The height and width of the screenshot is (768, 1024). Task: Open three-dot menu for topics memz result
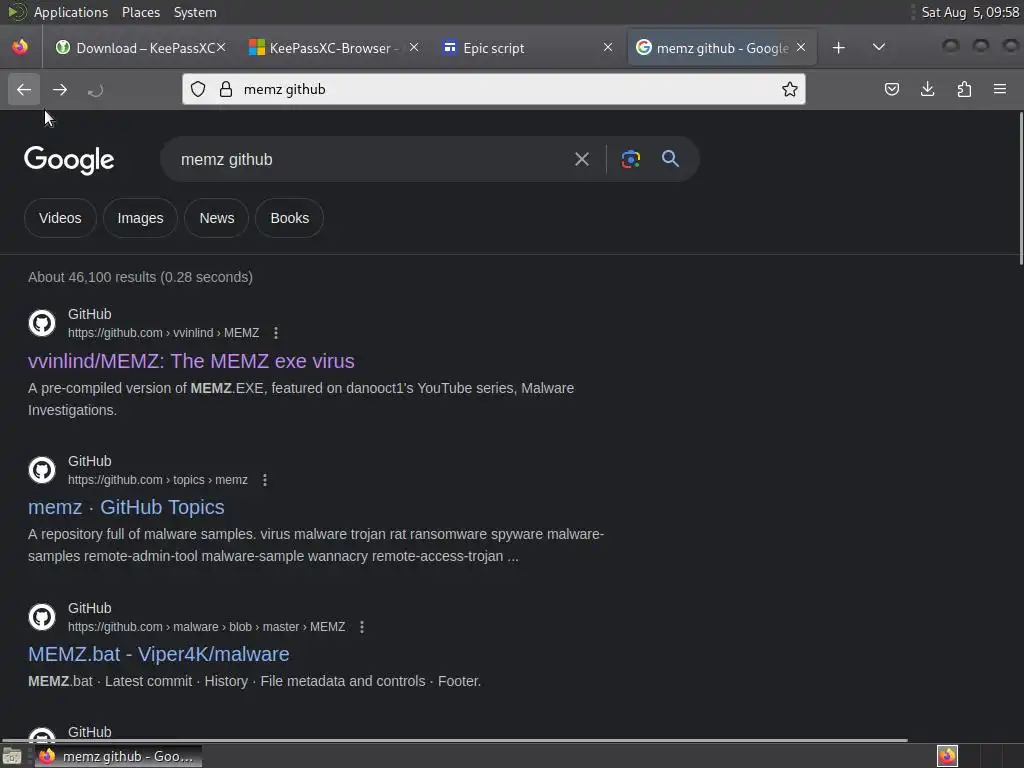coord(264,480)
